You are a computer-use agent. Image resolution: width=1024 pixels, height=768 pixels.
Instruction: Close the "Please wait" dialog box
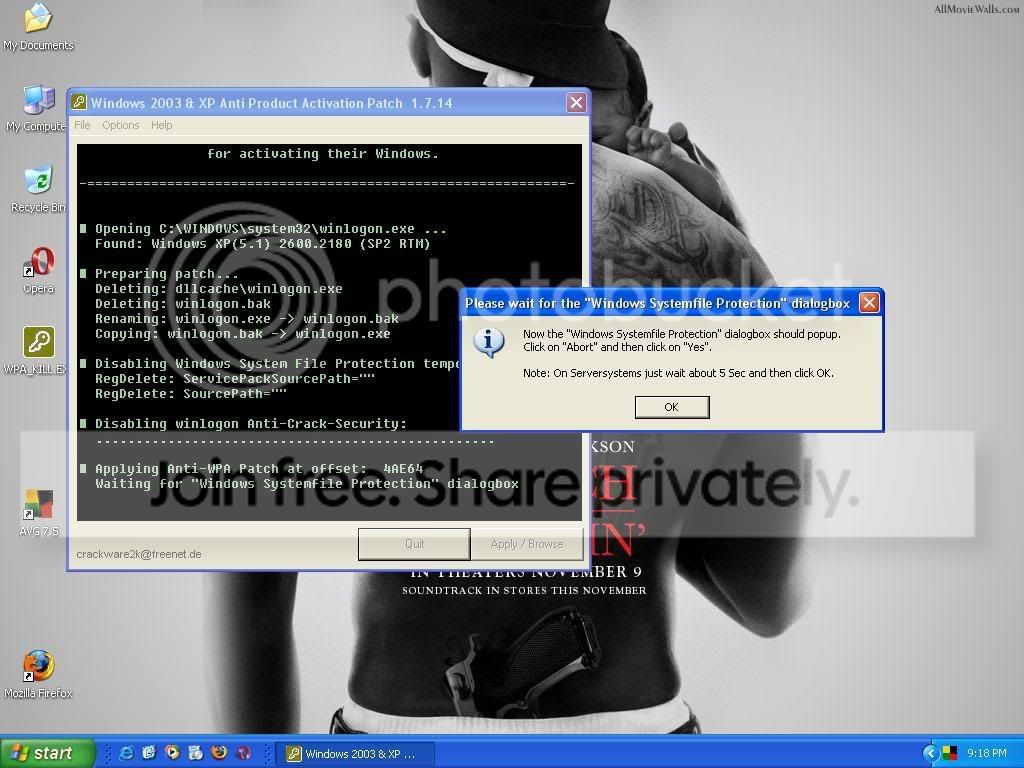869,303
